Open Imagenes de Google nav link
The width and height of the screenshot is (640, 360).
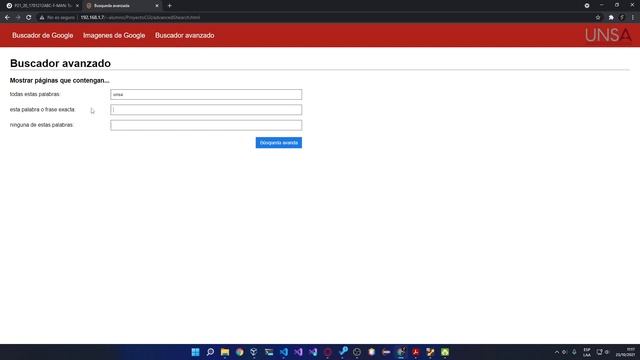[114, 36]
